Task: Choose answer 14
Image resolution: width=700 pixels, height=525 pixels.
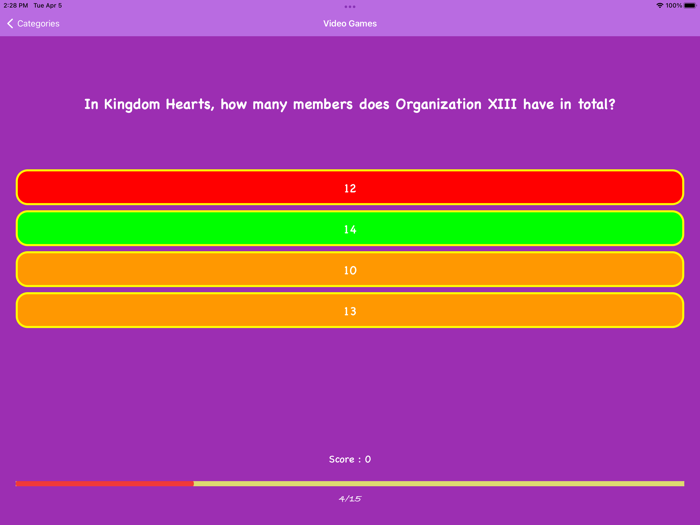Action: pyautogui.click(x=350, y=229)
